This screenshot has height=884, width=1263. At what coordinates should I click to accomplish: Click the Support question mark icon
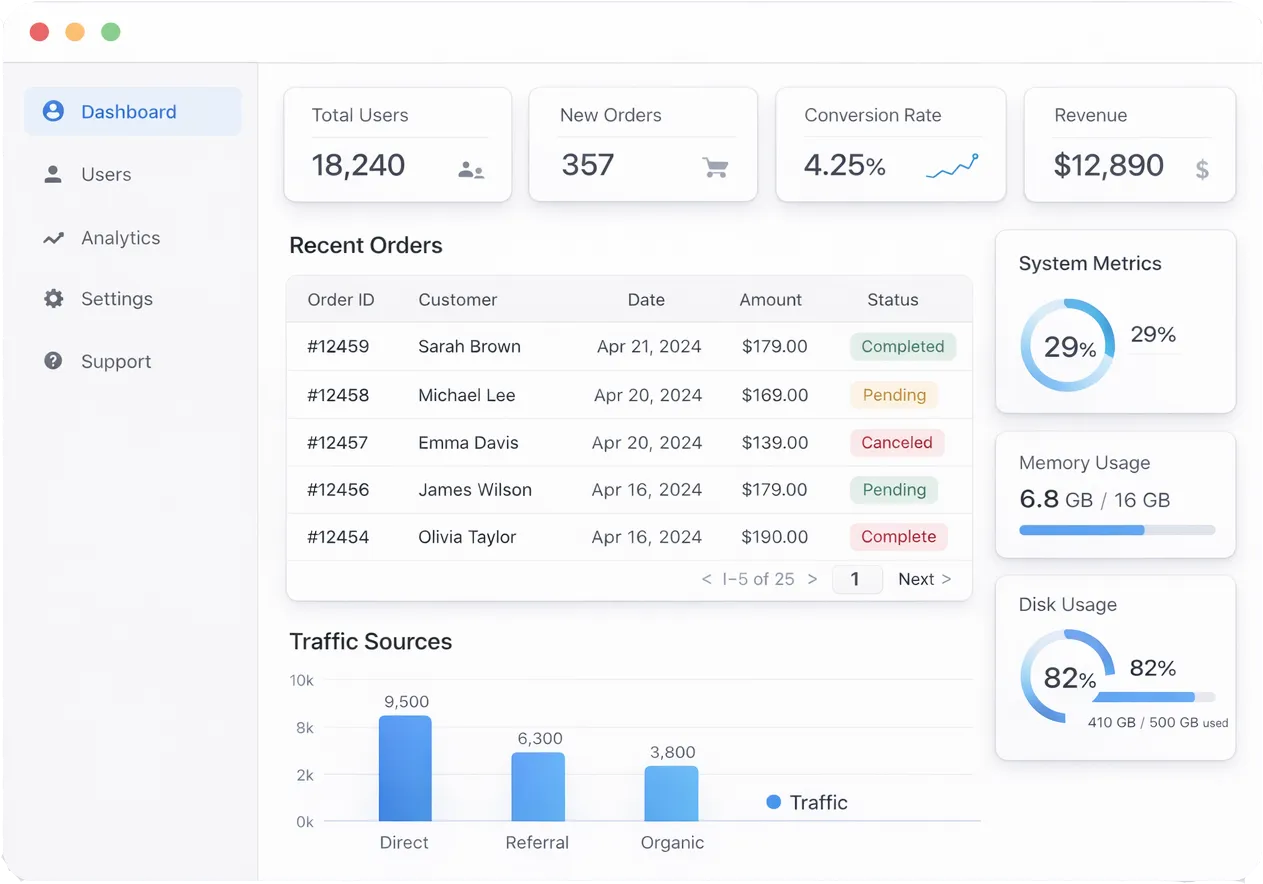tap(53, 361)
